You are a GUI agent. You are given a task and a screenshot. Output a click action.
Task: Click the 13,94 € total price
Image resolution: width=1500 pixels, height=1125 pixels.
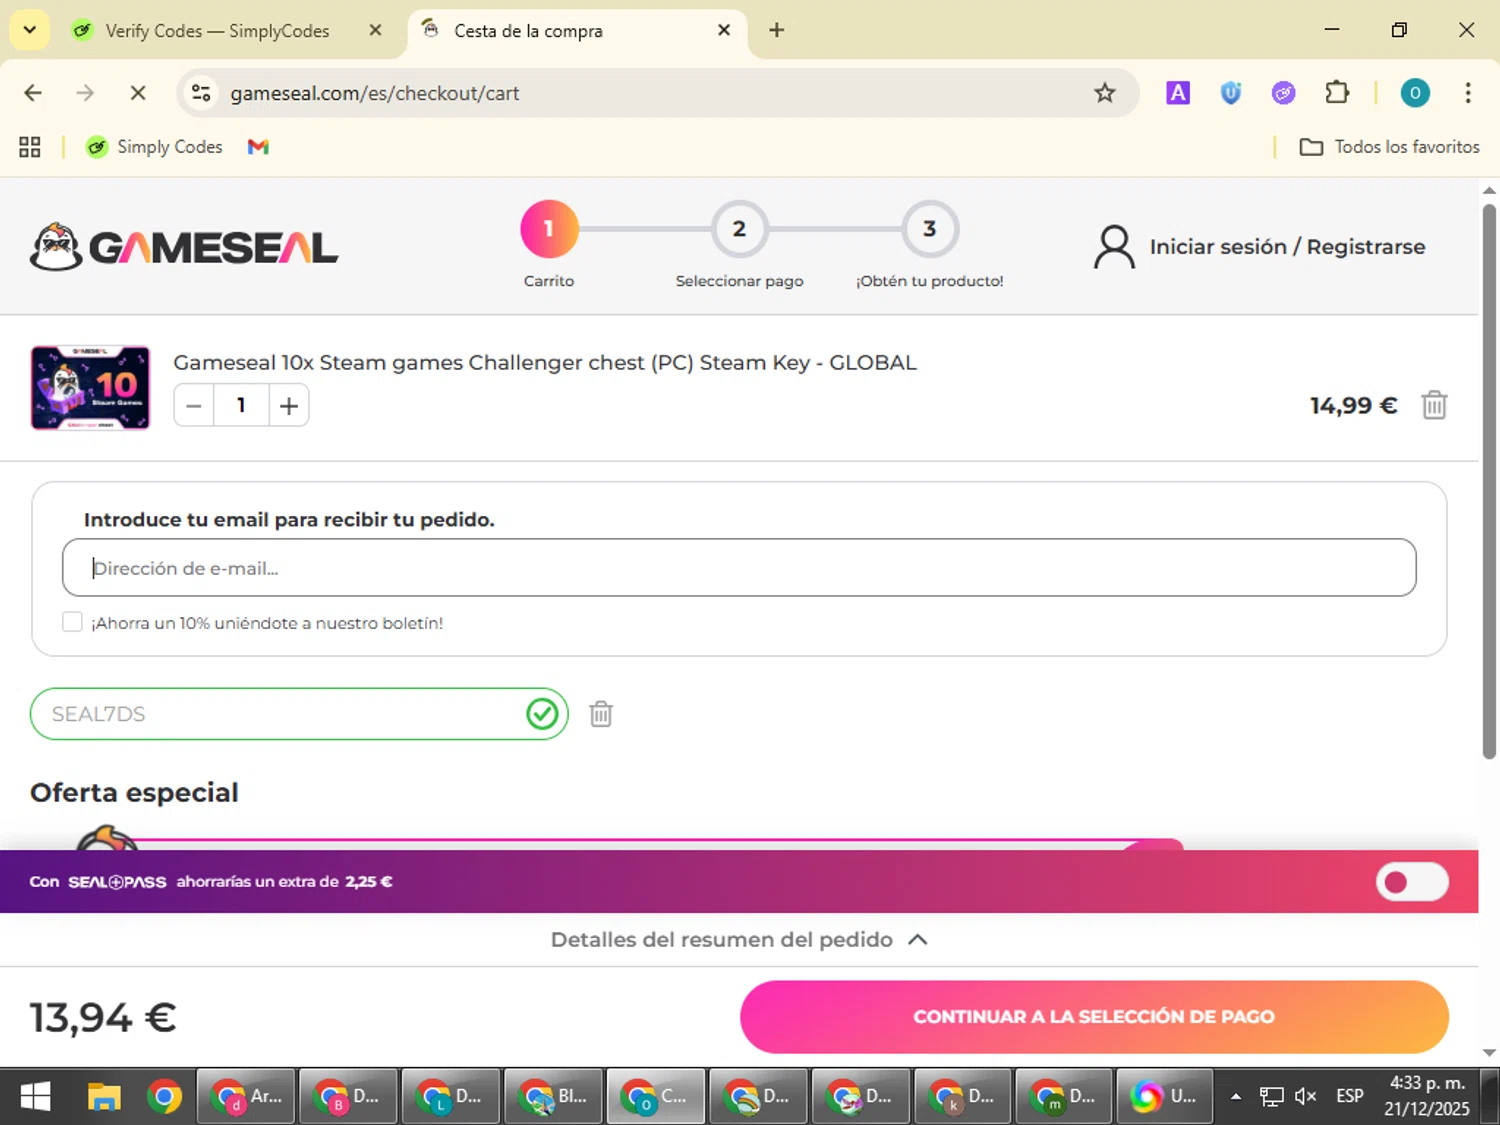(x=103, y=1018)
